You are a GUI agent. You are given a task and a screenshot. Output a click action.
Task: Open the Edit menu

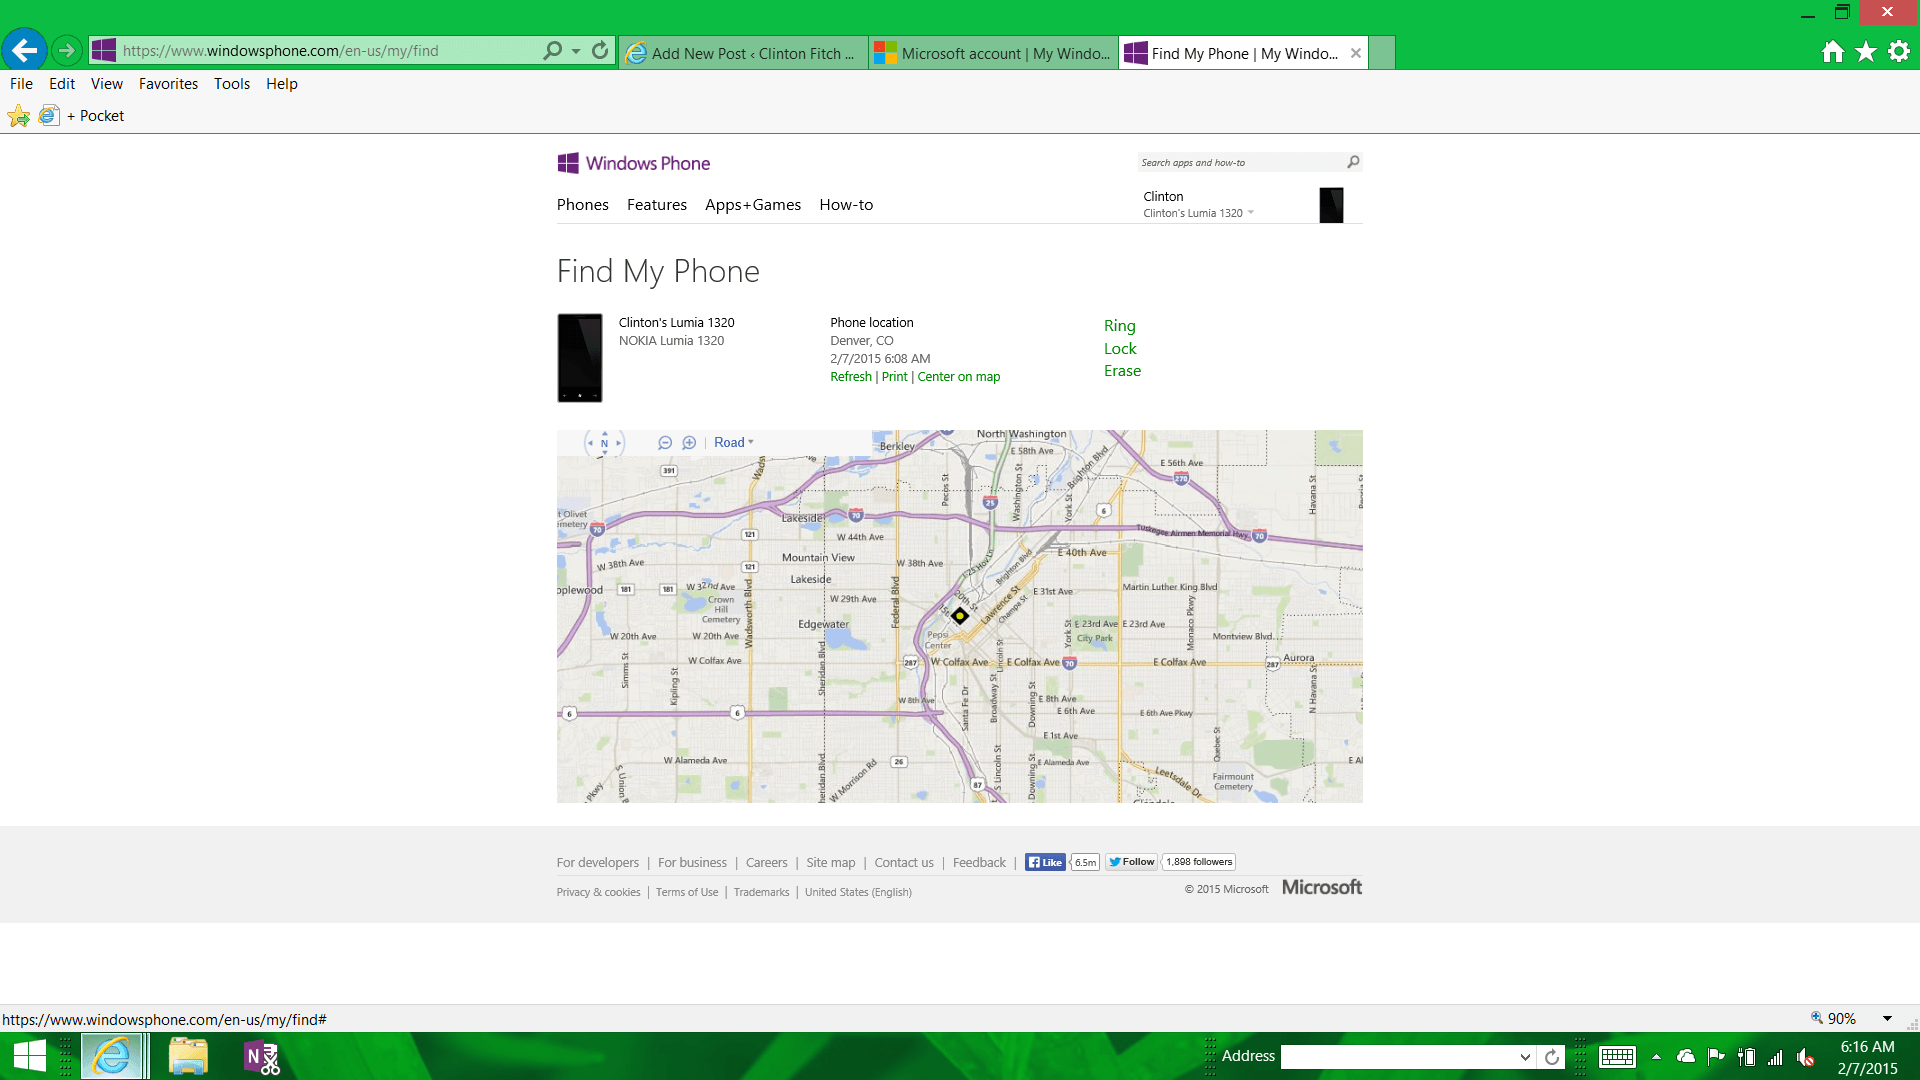(x=62, y=84)
